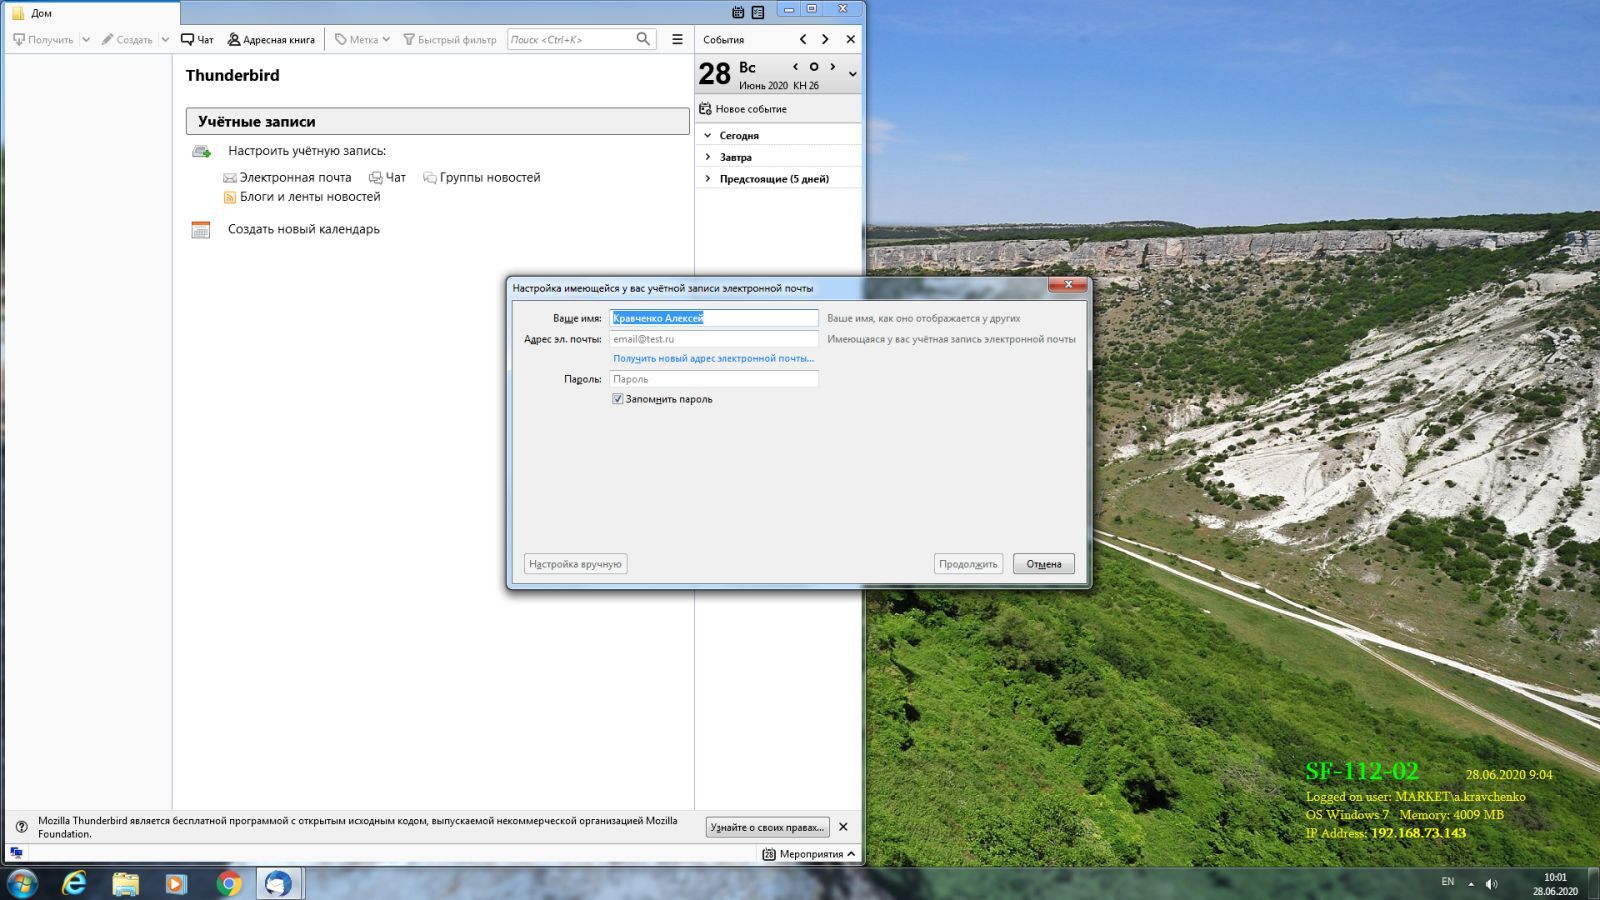Open the Chat toolbar button

(197, 40)
